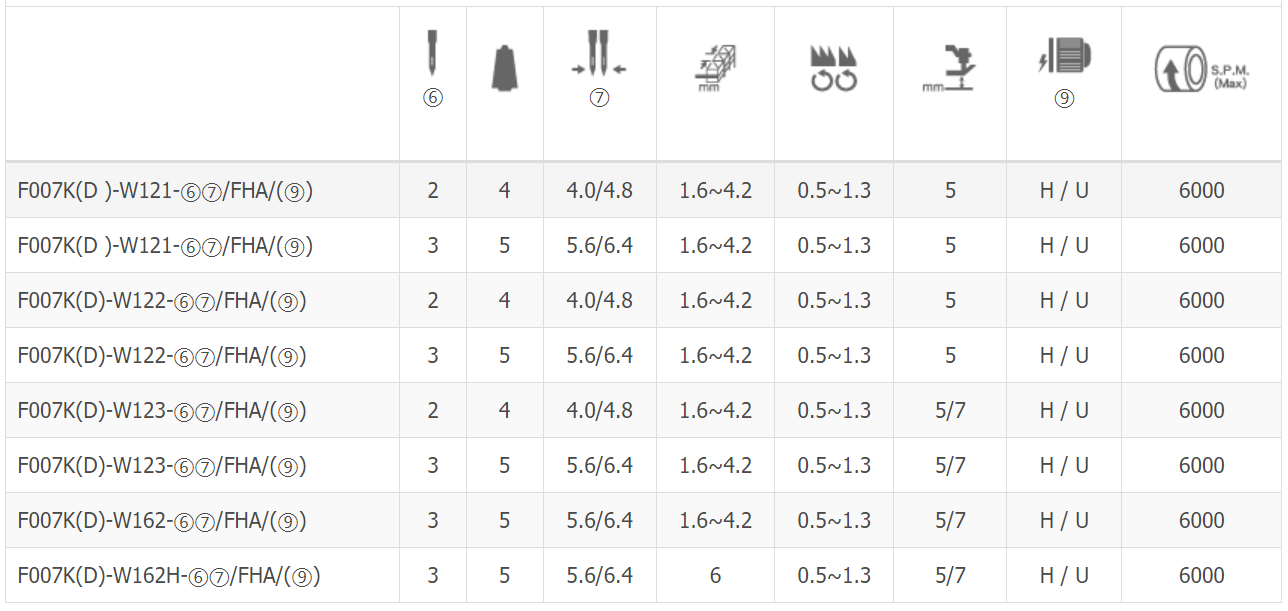The height and width of the screenshot is (611, 1288).
Task: Click H / U cell in W162H row
Action: tap(1064, 575)
